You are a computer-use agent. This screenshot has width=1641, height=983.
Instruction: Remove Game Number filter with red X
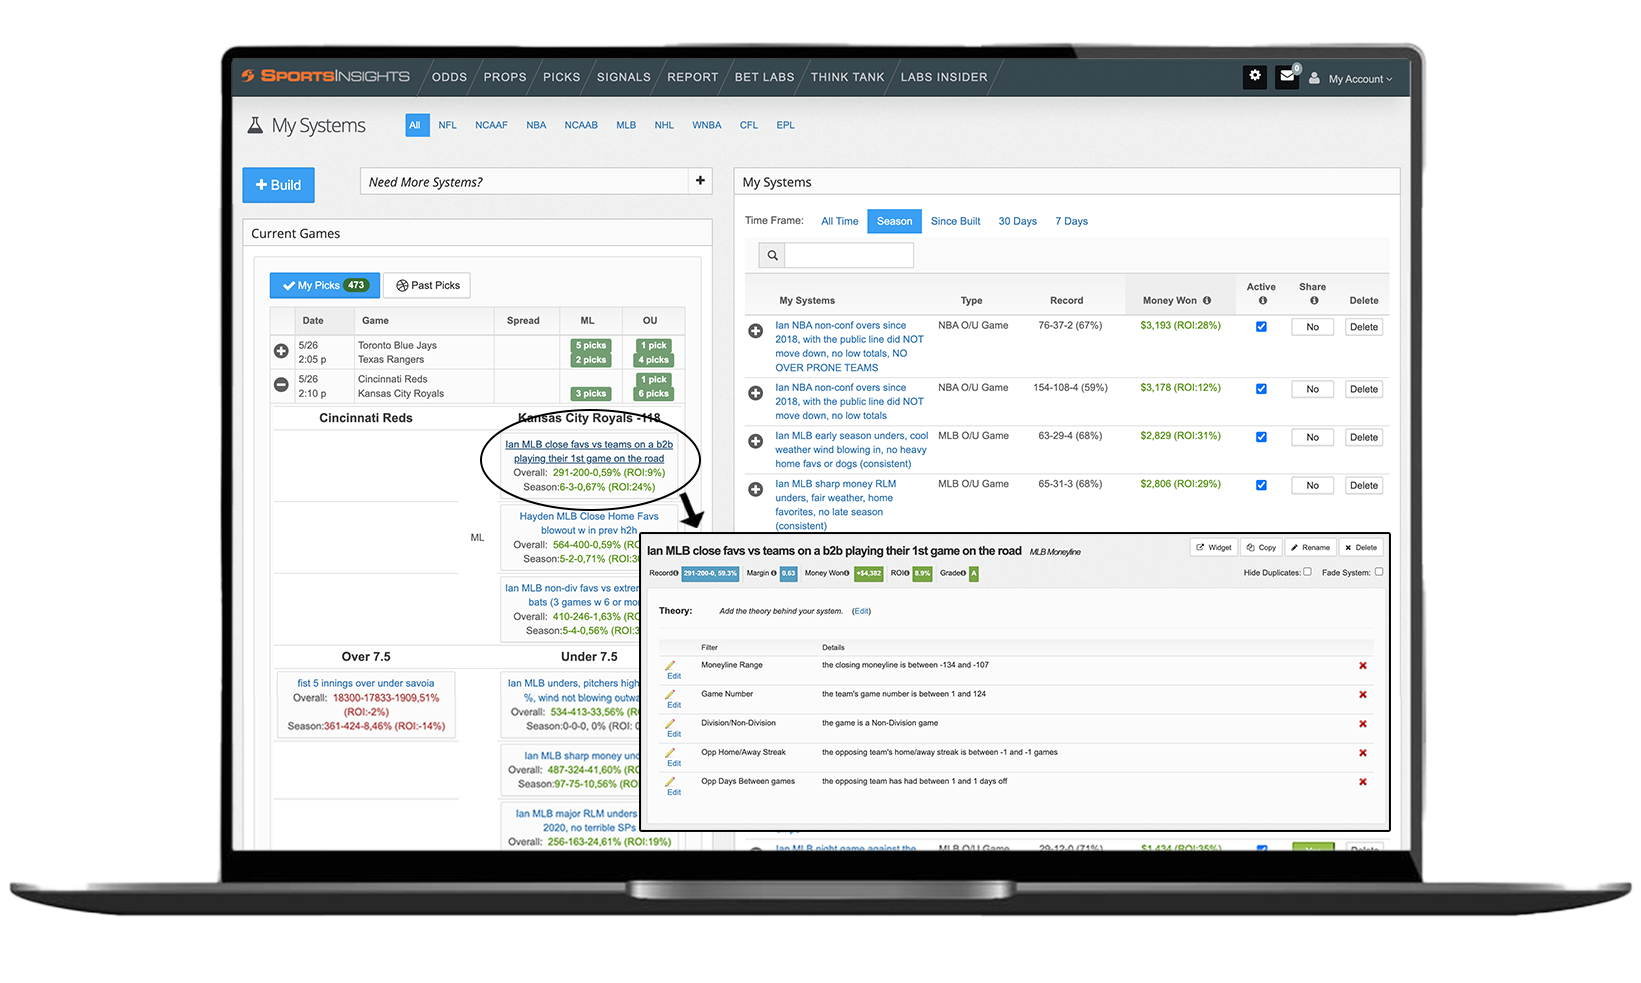(1363, 695)
